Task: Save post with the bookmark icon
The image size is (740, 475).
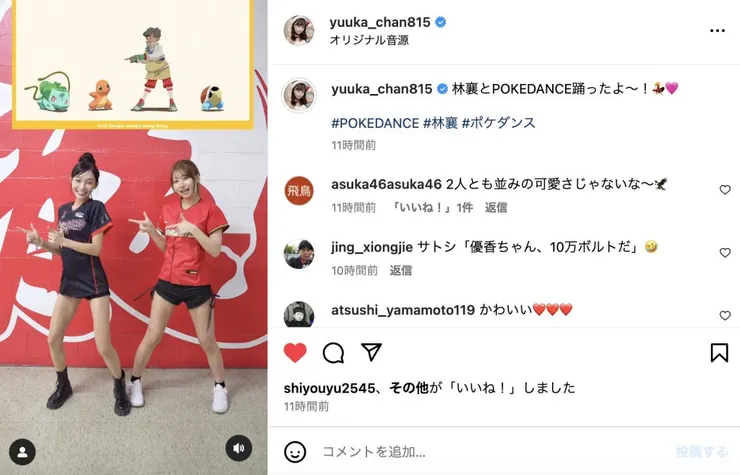Action: 719,352
